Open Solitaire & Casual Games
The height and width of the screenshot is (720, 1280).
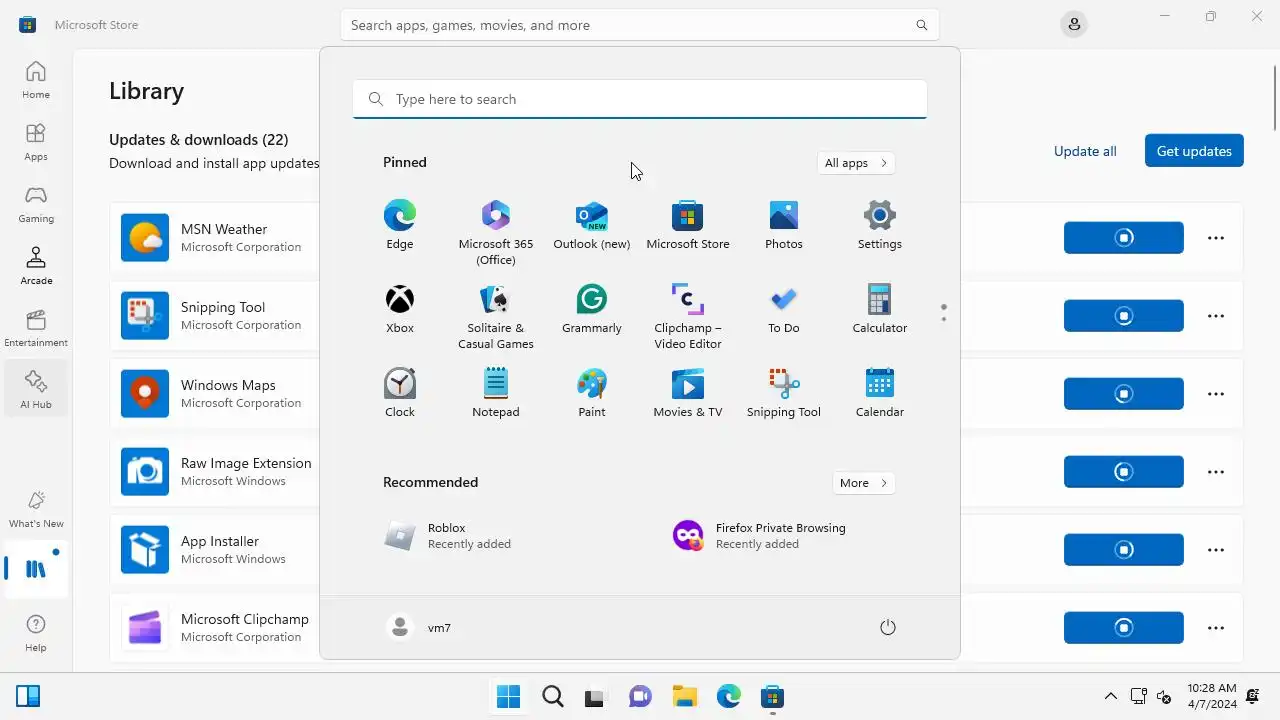[x=495, y=316]
